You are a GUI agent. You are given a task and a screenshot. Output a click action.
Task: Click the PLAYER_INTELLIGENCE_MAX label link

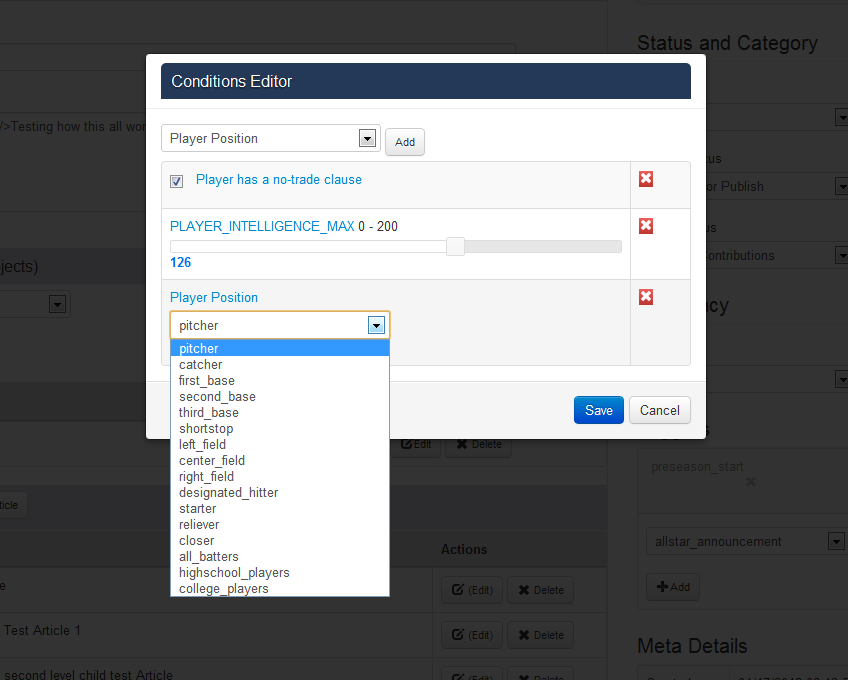262,227
